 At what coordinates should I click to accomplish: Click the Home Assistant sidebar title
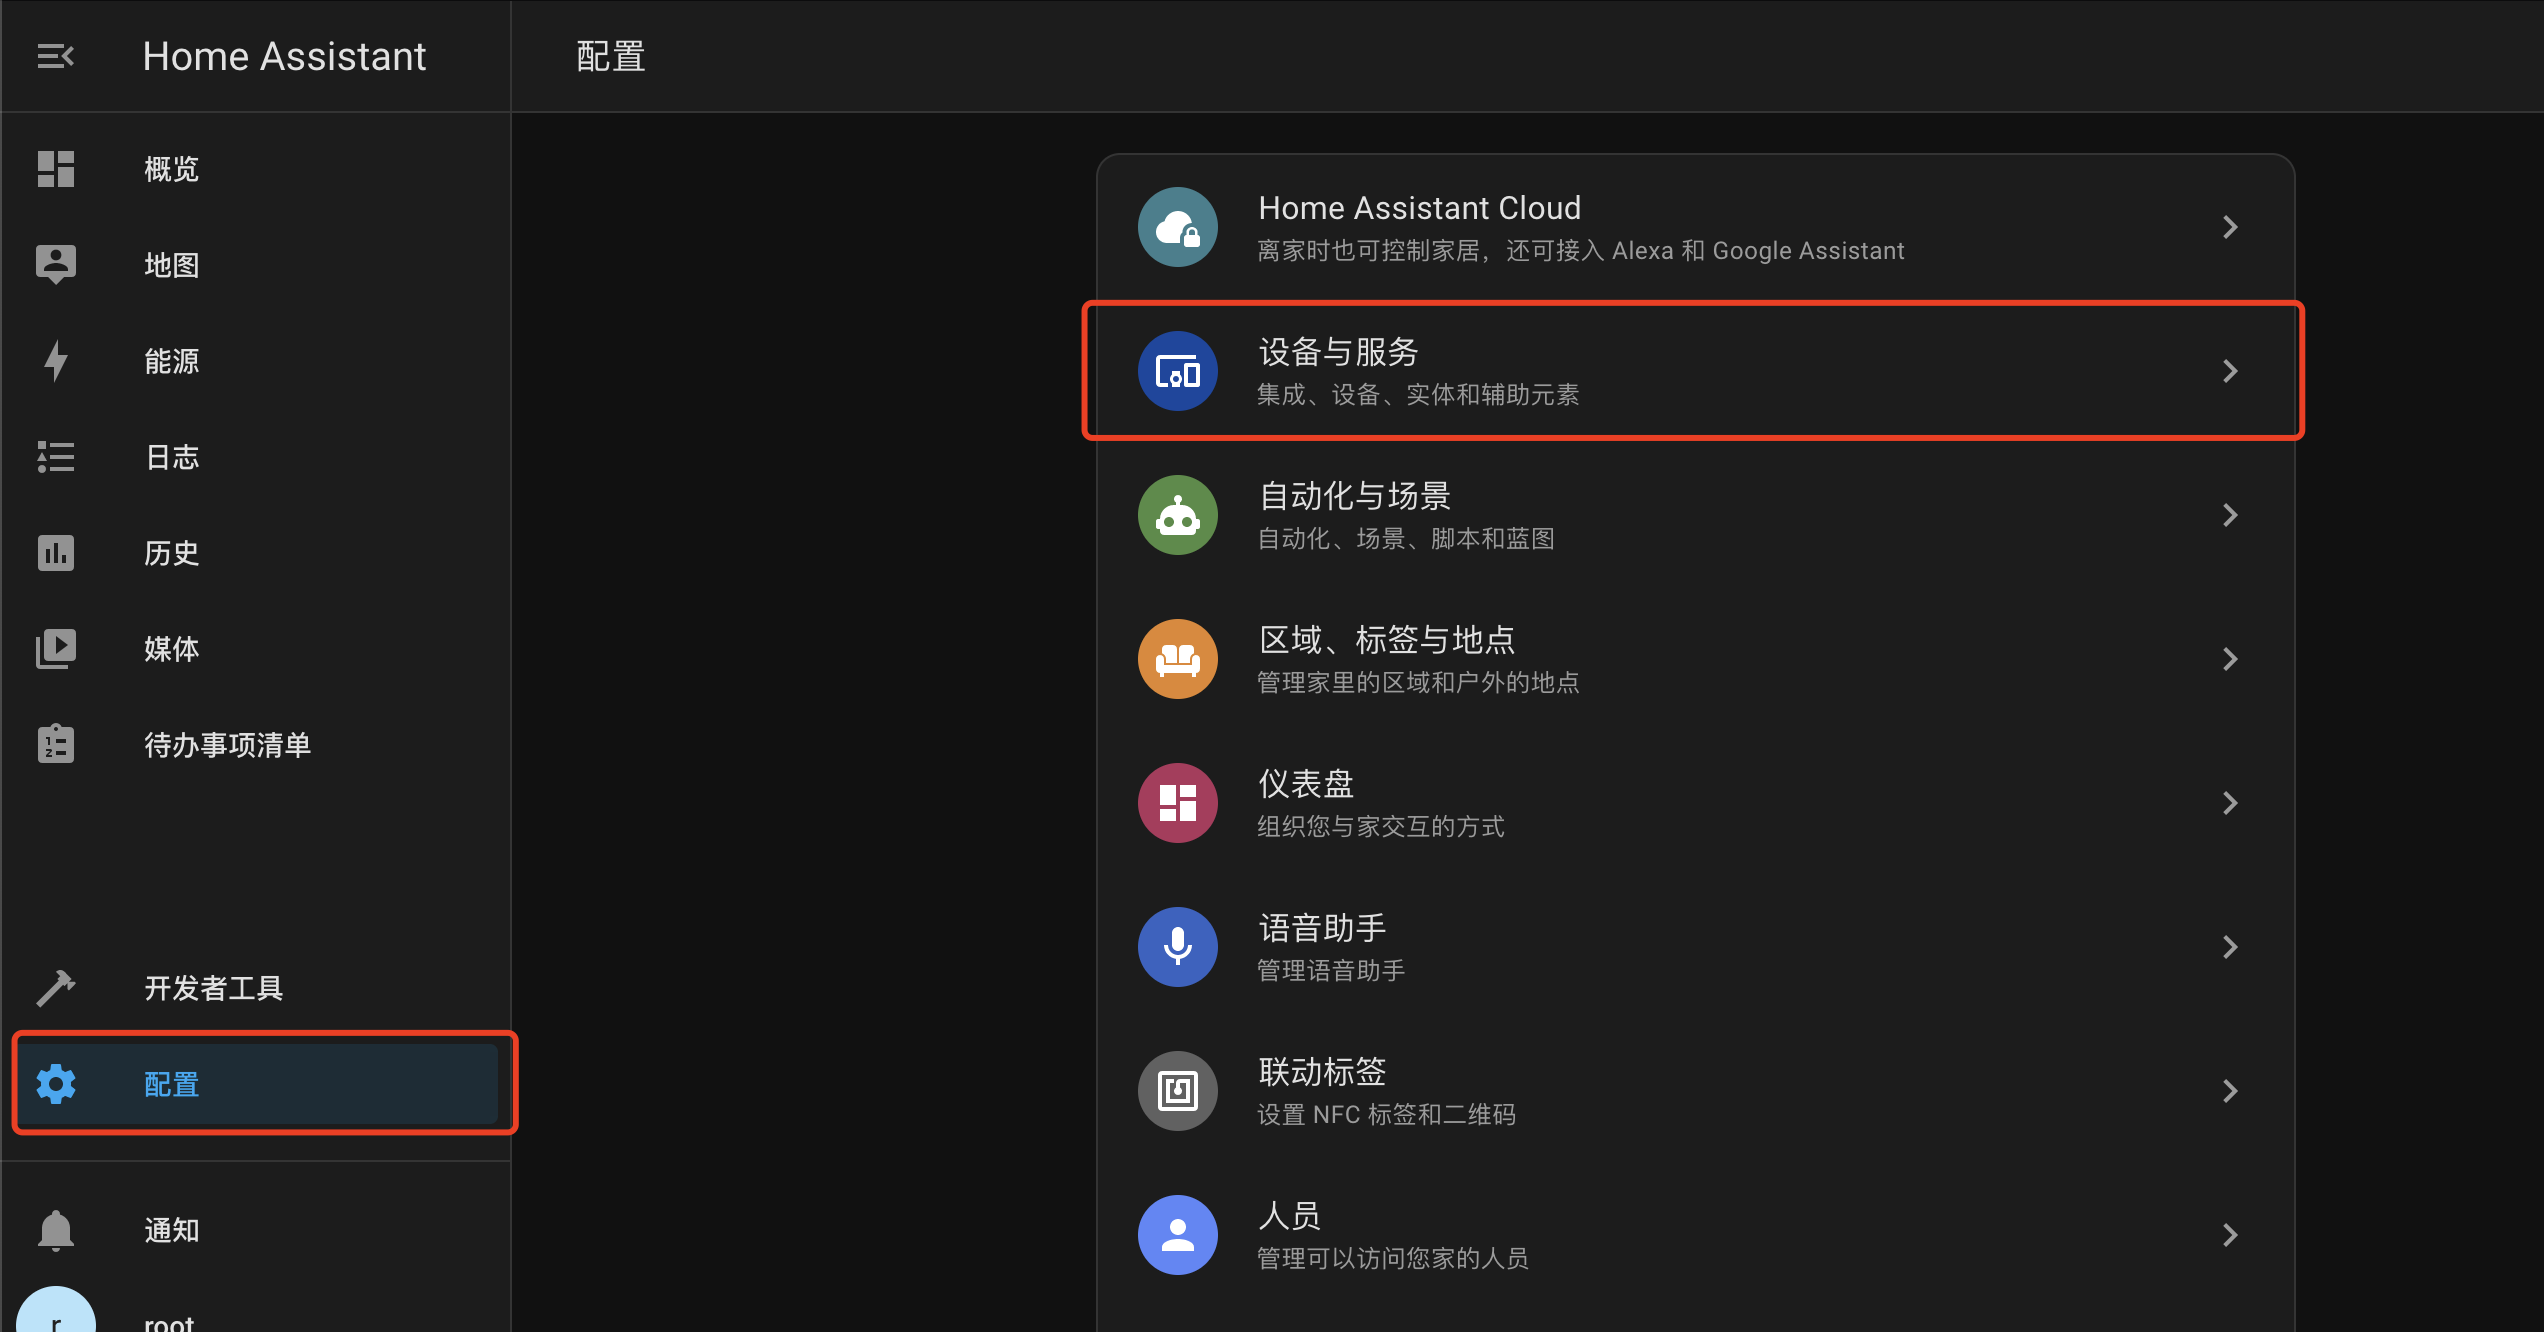coord(284,56)
